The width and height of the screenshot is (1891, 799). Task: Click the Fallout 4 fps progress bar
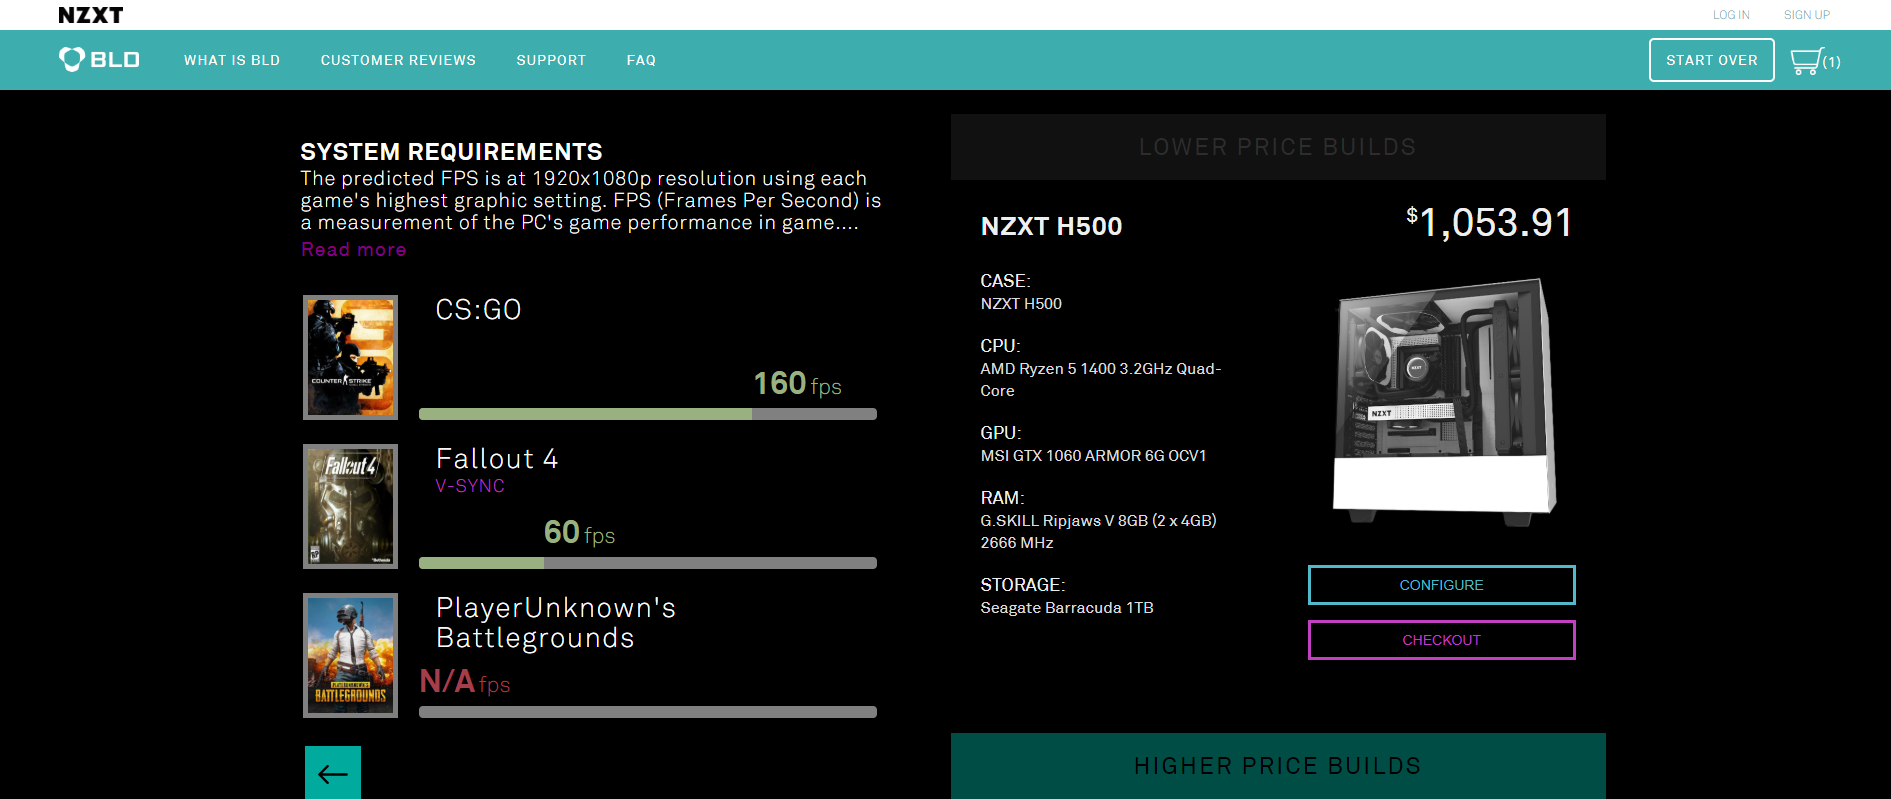pos(648,563)
